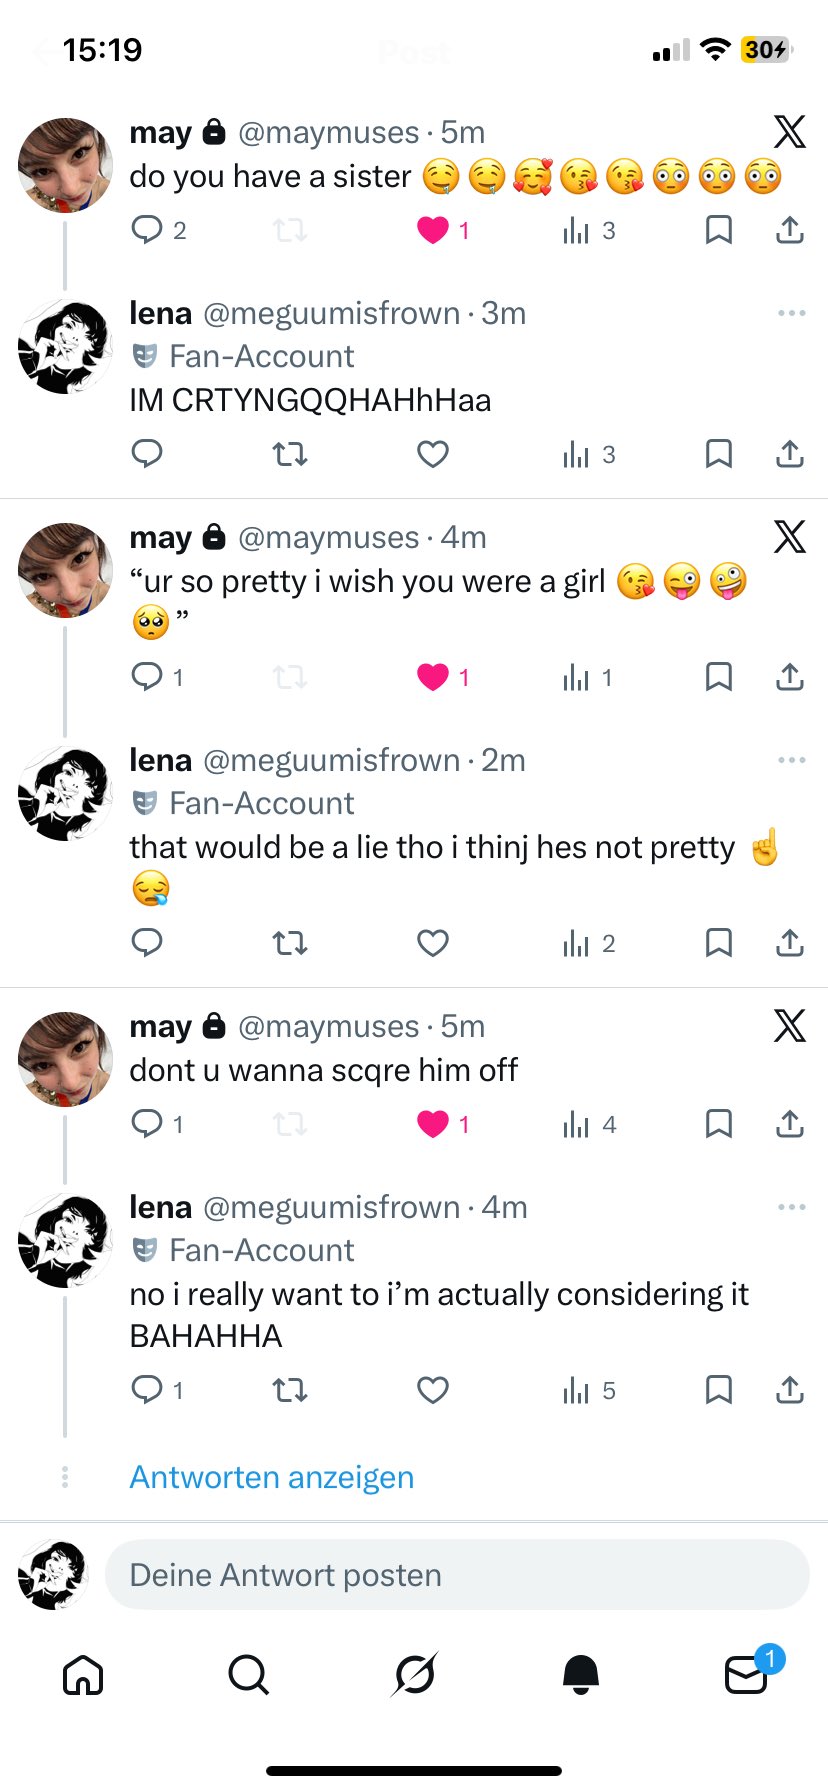
Task: Tap X logo on may's first post
Action: 790,132
